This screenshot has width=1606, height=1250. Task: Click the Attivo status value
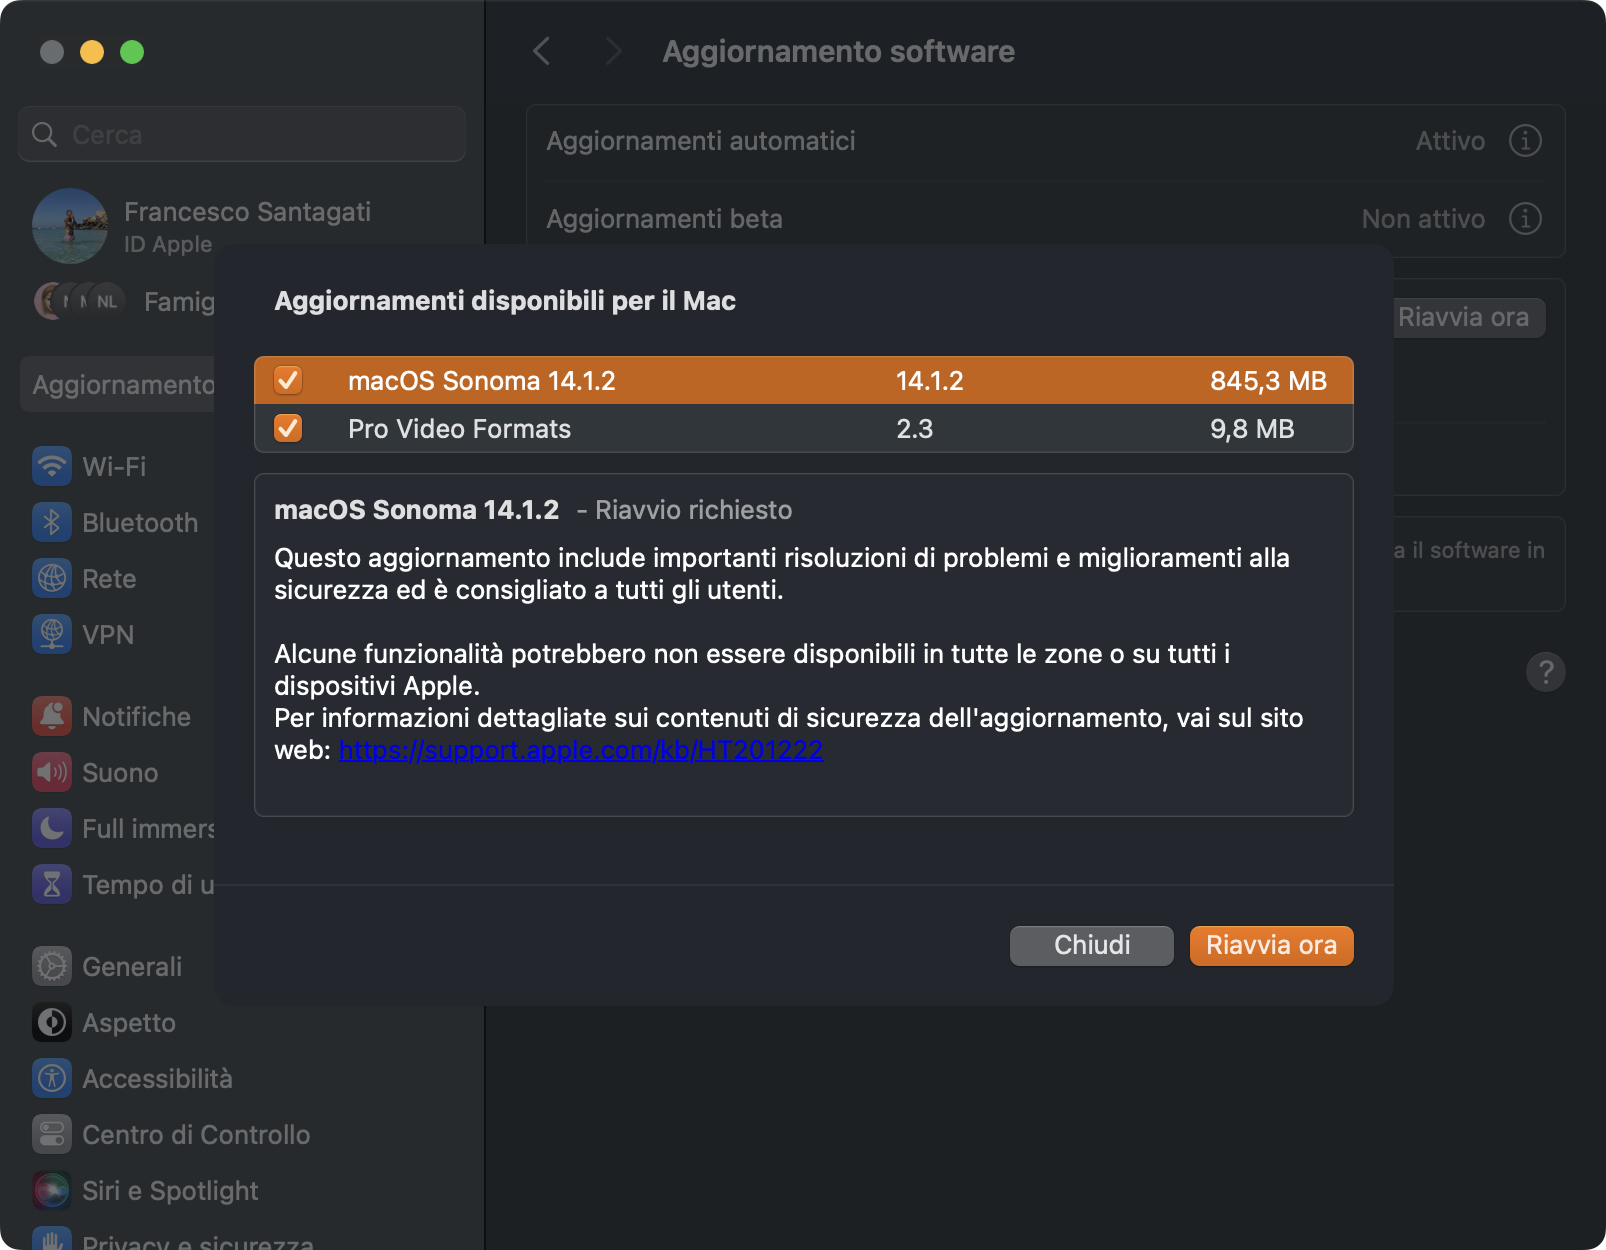coord(1450,141)
